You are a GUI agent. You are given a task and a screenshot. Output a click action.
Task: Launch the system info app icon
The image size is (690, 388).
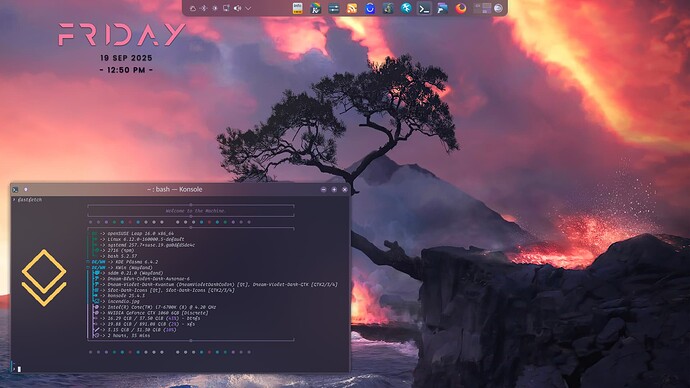tap(297, 8)
